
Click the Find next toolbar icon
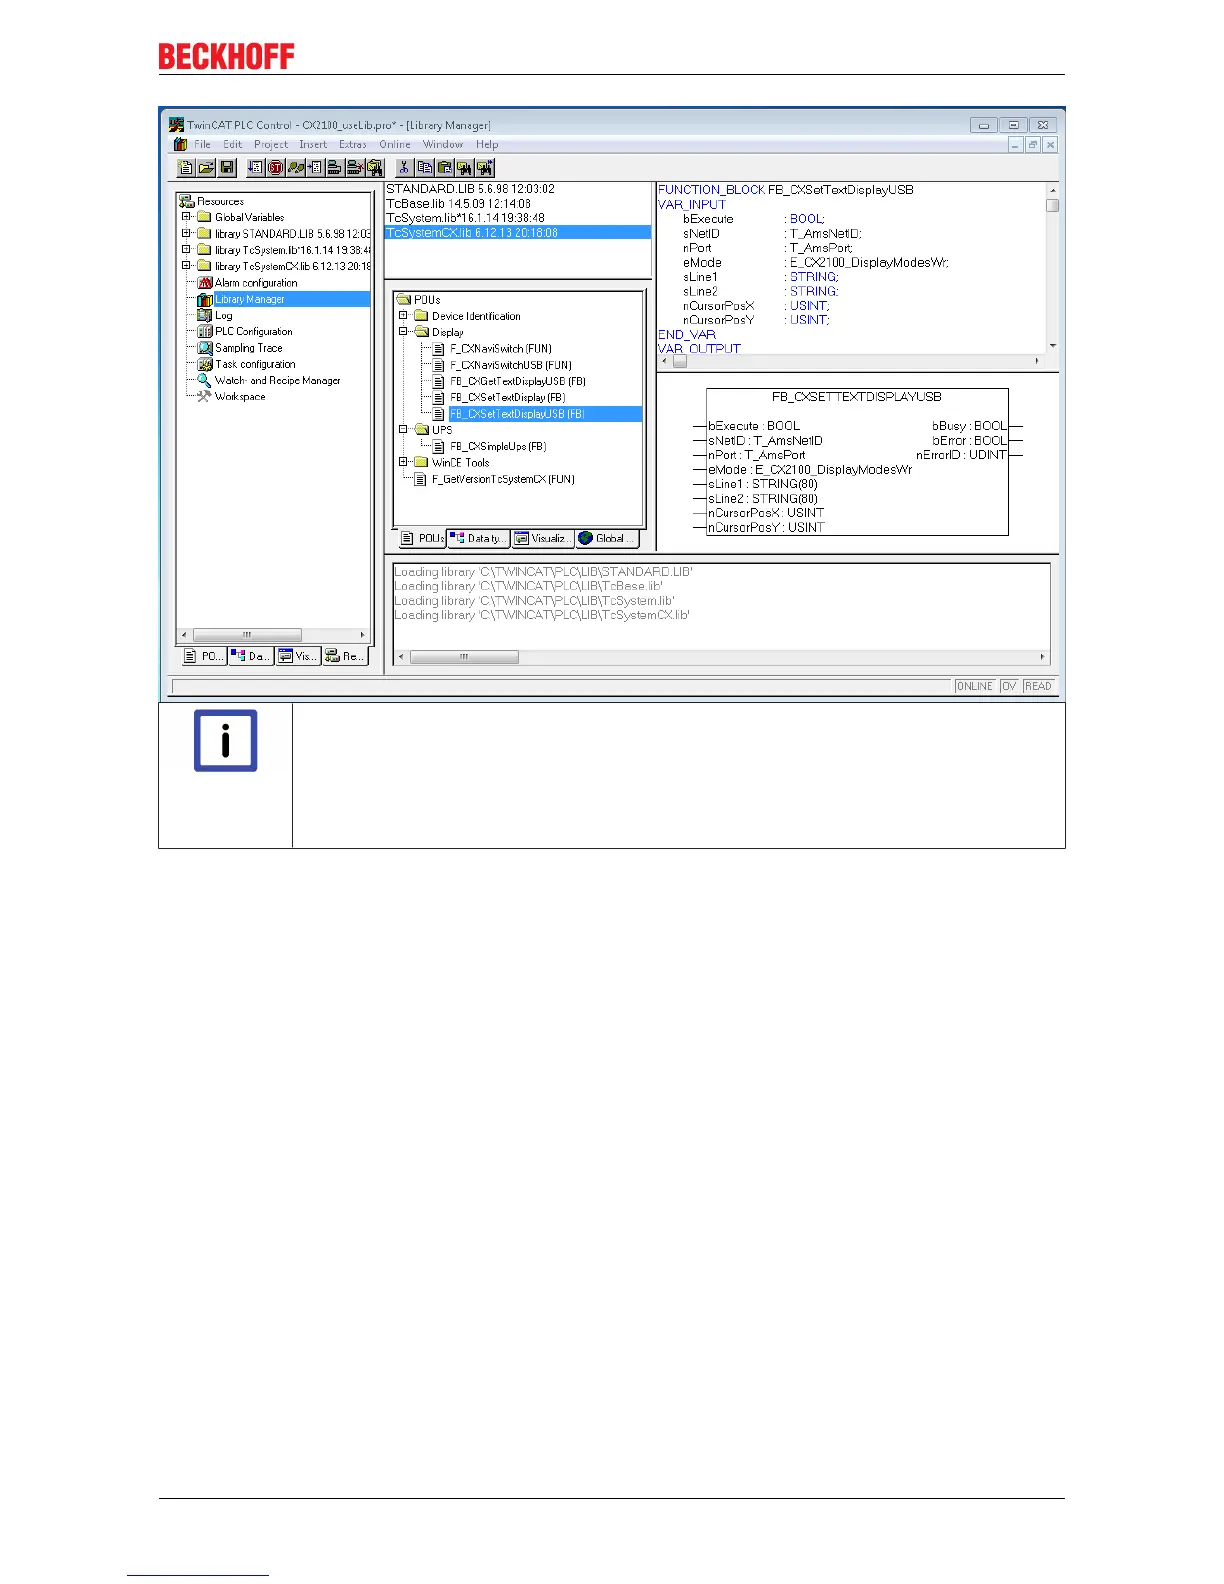[485, 168]
